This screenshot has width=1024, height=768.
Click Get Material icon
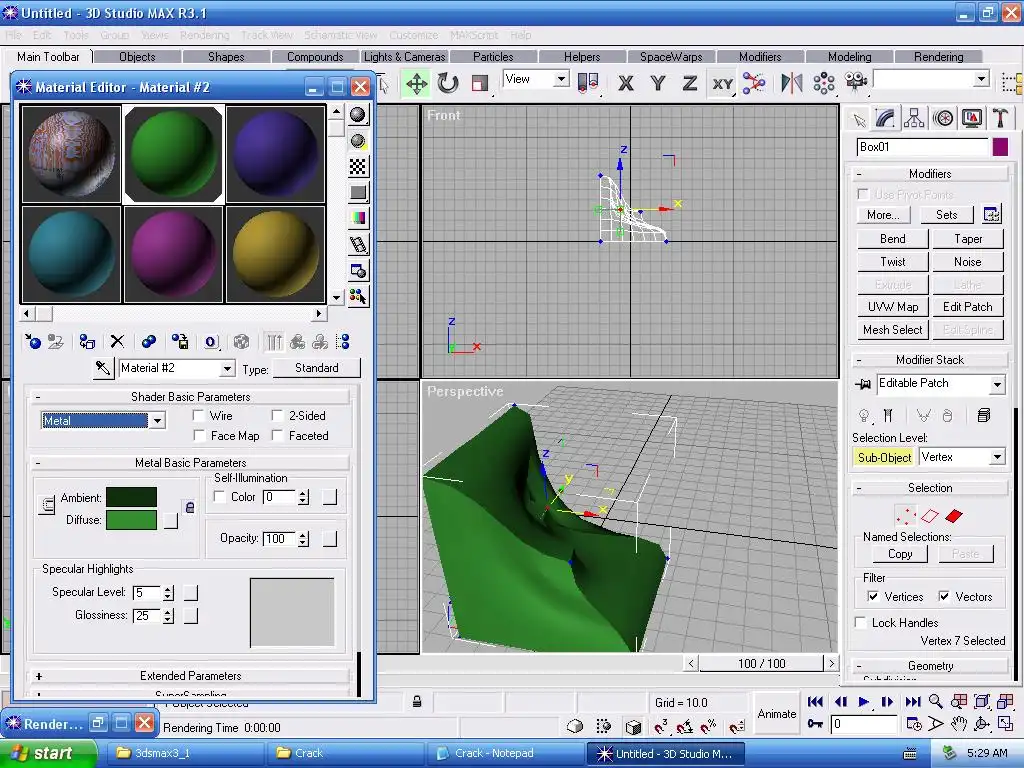pyautogui.click(x=33, y=342)
